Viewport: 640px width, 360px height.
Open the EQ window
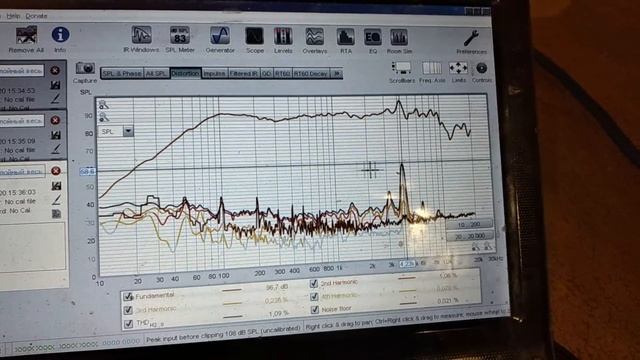click(373, 38)
